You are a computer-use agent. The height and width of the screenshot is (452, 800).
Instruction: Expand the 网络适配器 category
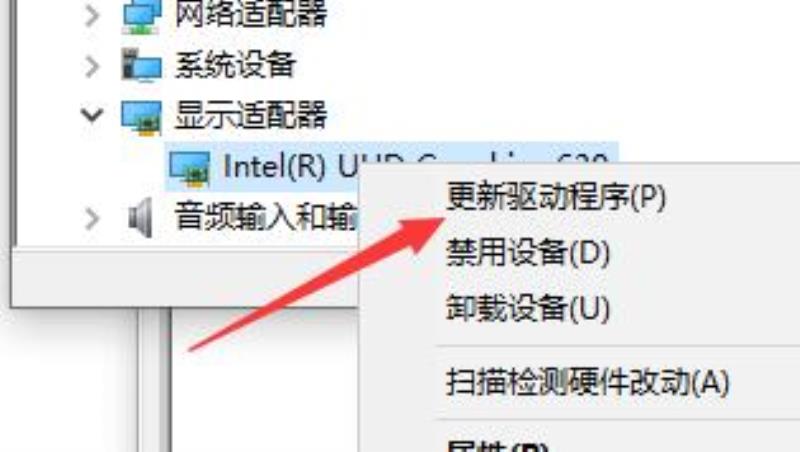point(92,15)
